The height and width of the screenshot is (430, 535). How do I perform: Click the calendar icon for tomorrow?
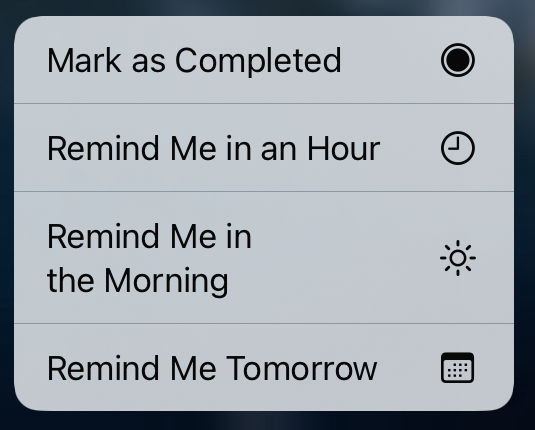[458, 368]
